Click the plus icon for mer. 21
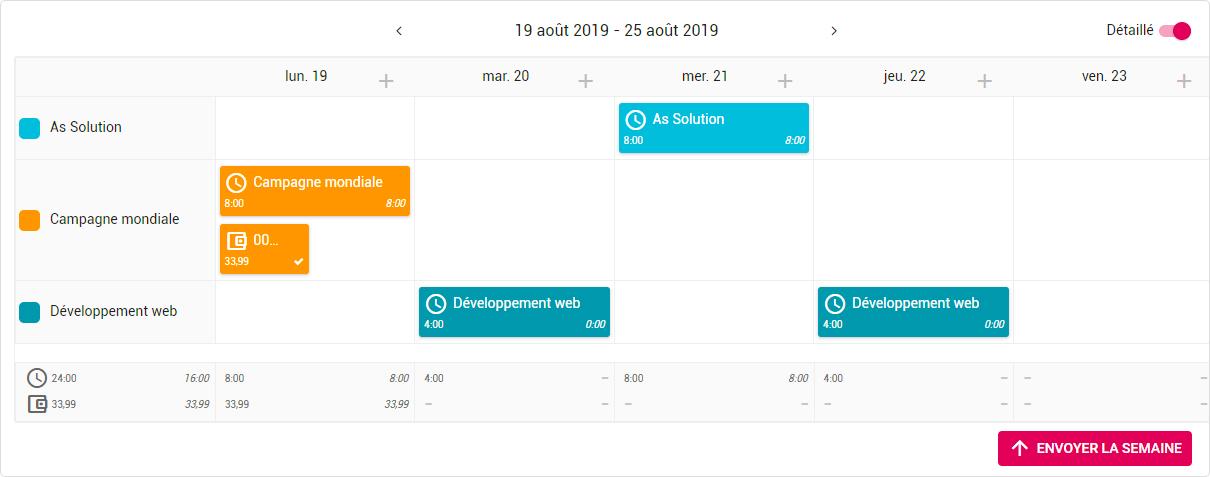This screenshot has height=477, width=1210. tap(785, 81)
